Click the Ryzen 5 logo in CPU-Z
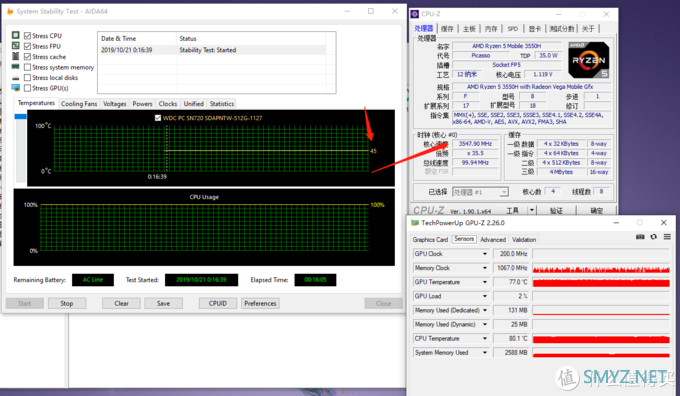This screenshot has width=680, height=396. [x=589, y=60]
